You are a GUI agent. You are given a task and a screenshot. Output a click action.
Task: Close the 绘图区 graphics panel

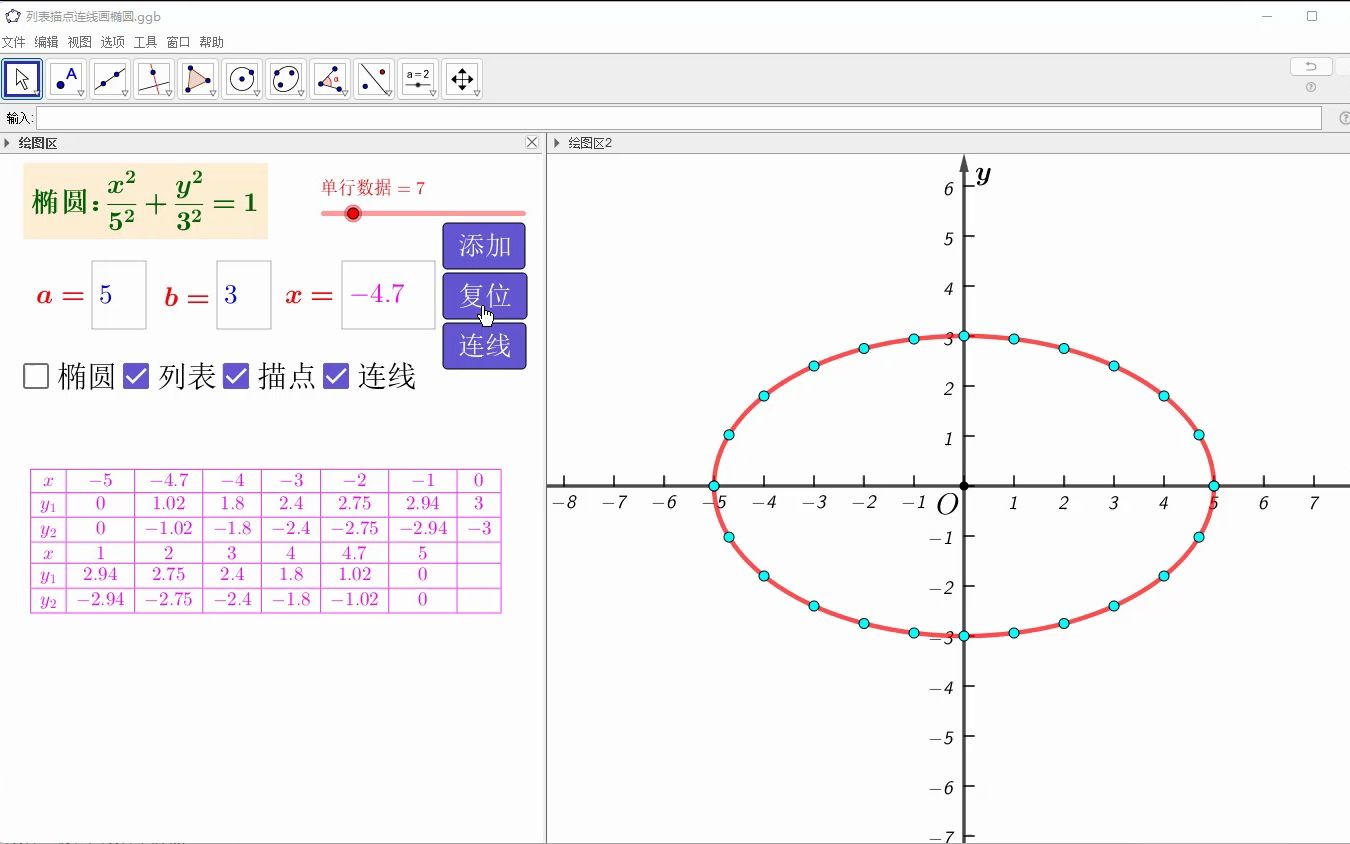(532, 143)
